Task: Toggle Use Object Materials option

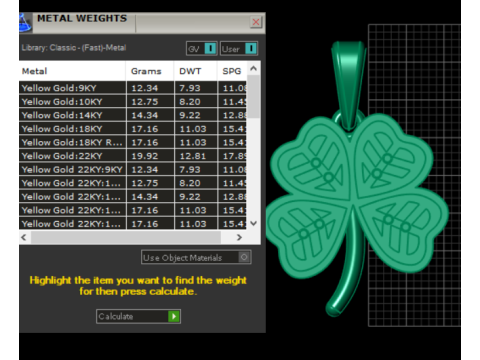Action: pos(196,257)
